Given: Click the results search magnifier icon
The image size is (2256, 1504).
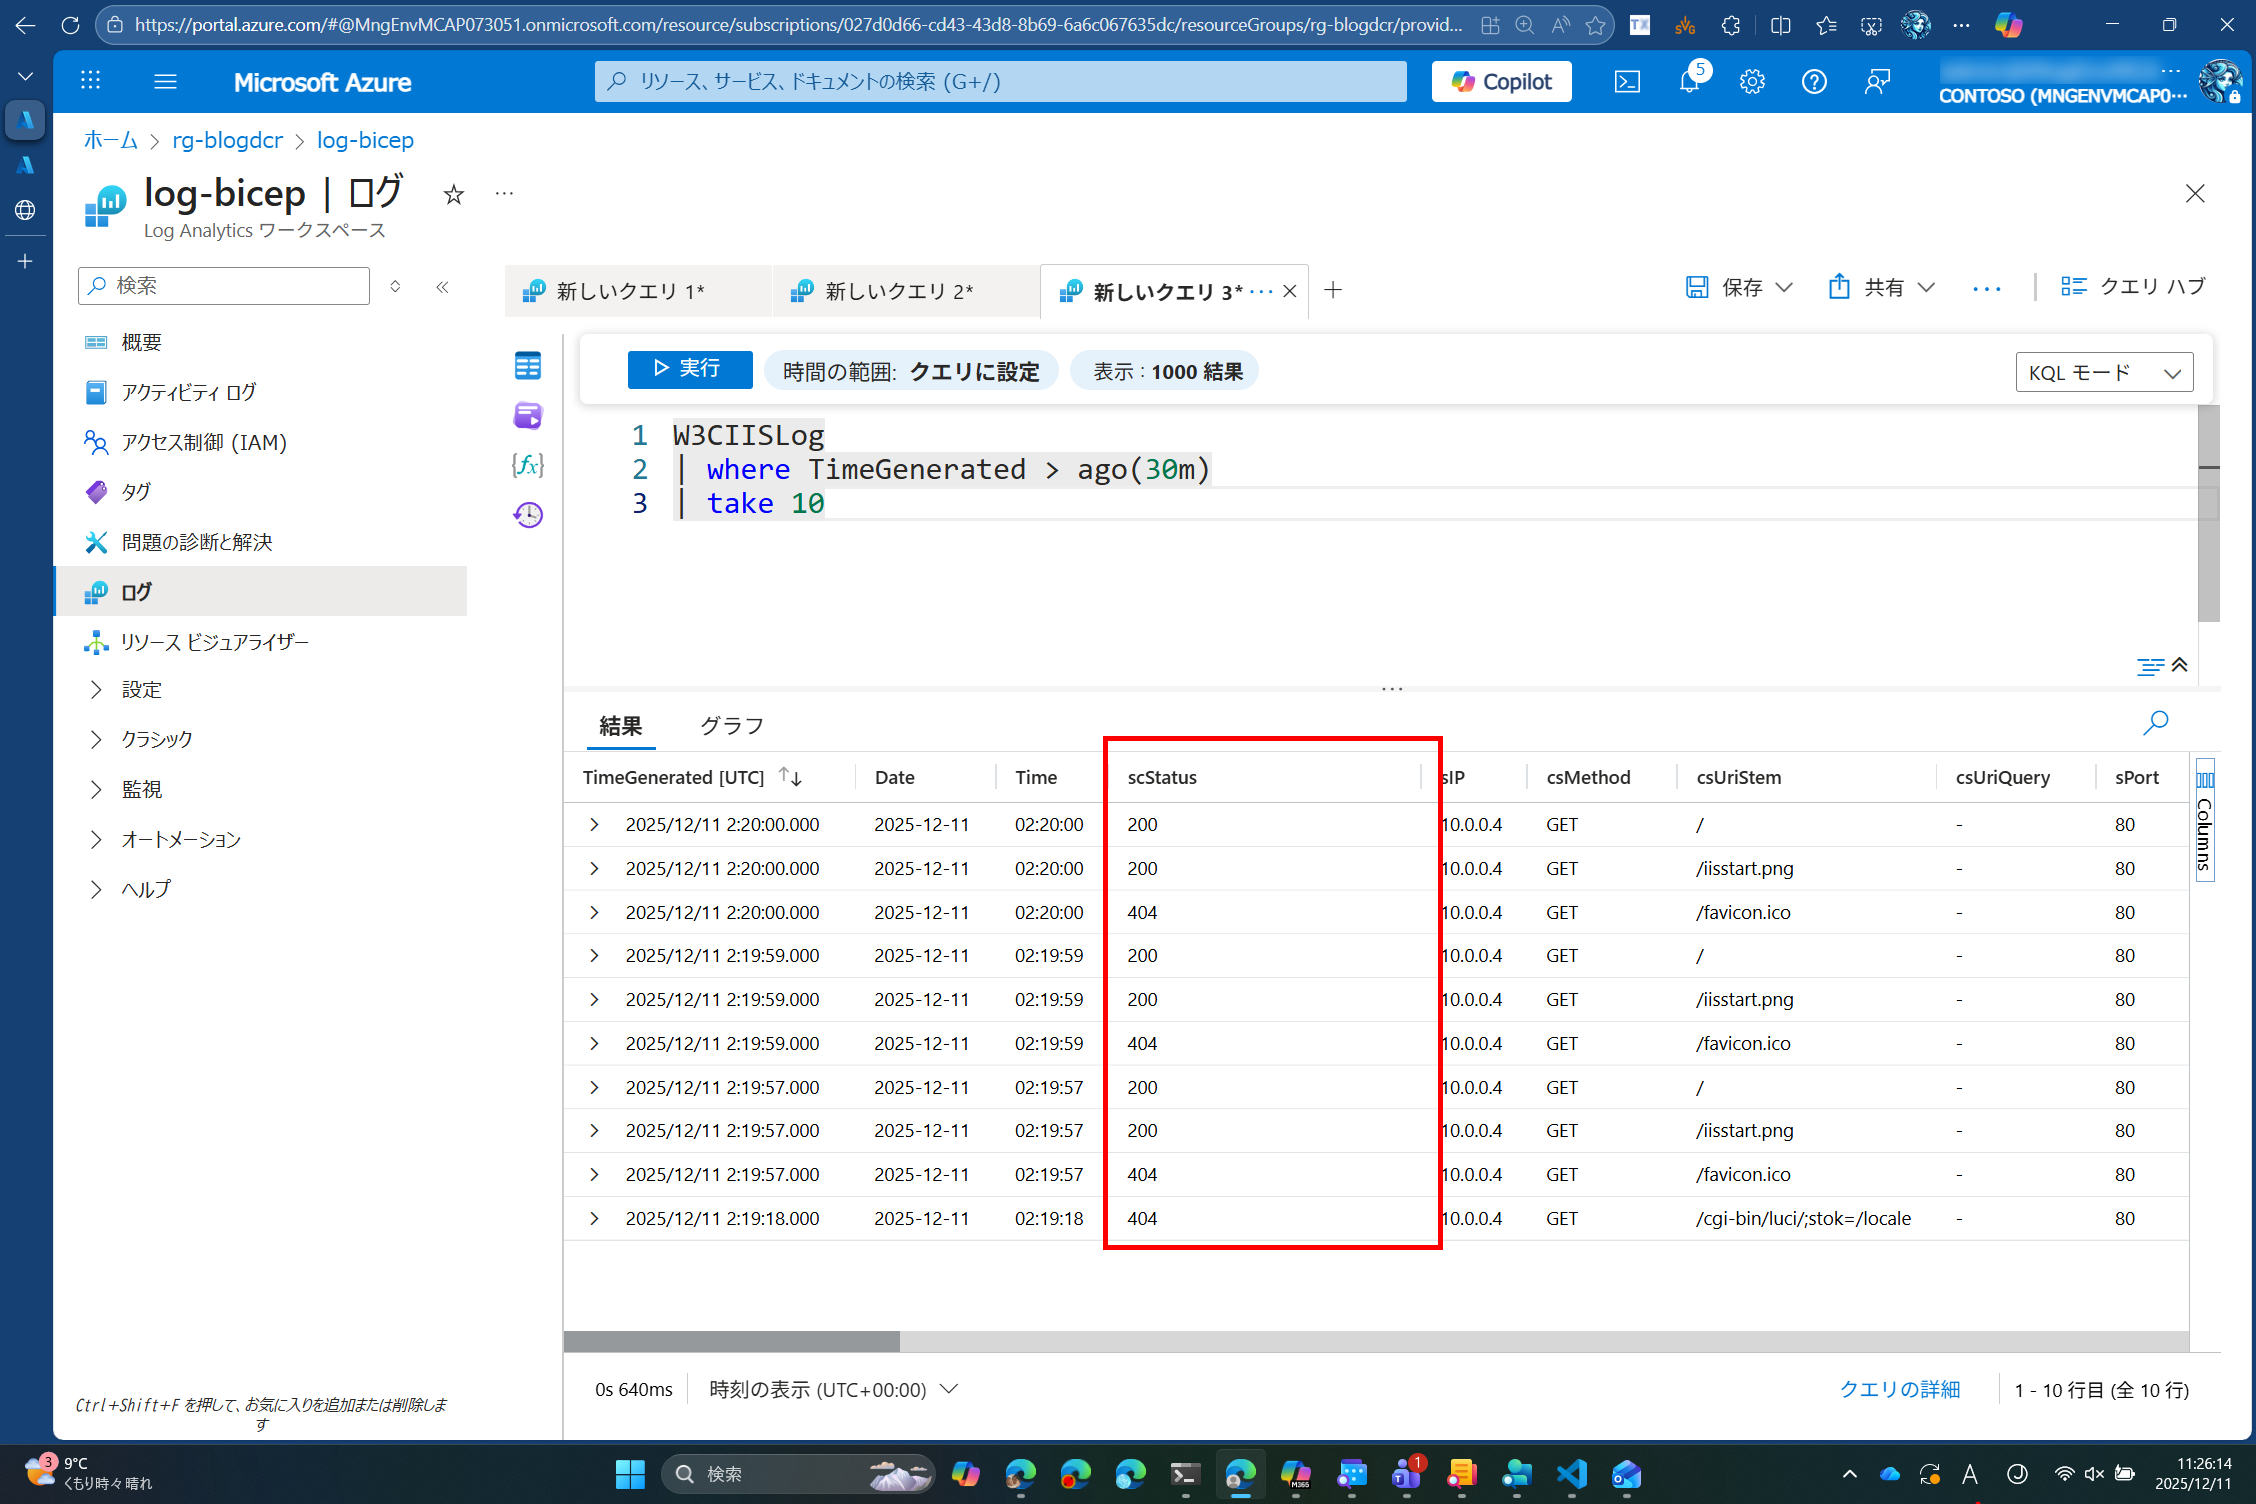Looking at the screenshot, I should click(x=2155, y=722).
